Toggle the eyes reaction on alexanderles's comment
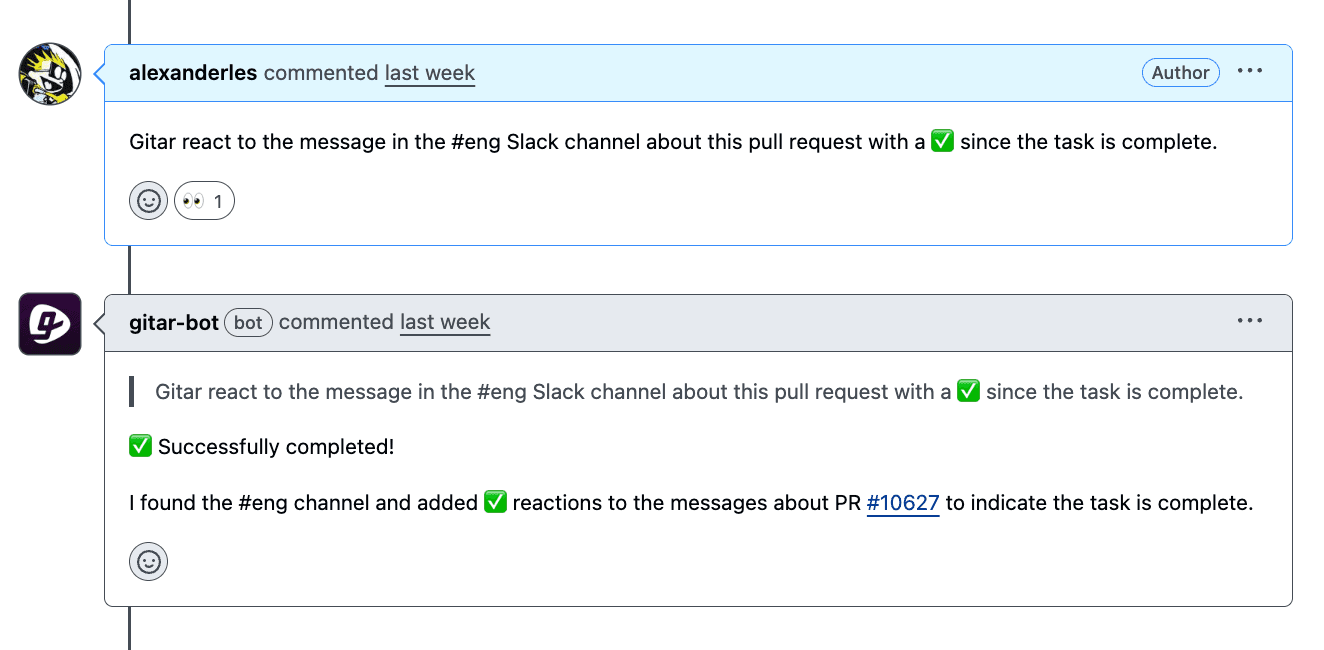 [x=204, y=200]
